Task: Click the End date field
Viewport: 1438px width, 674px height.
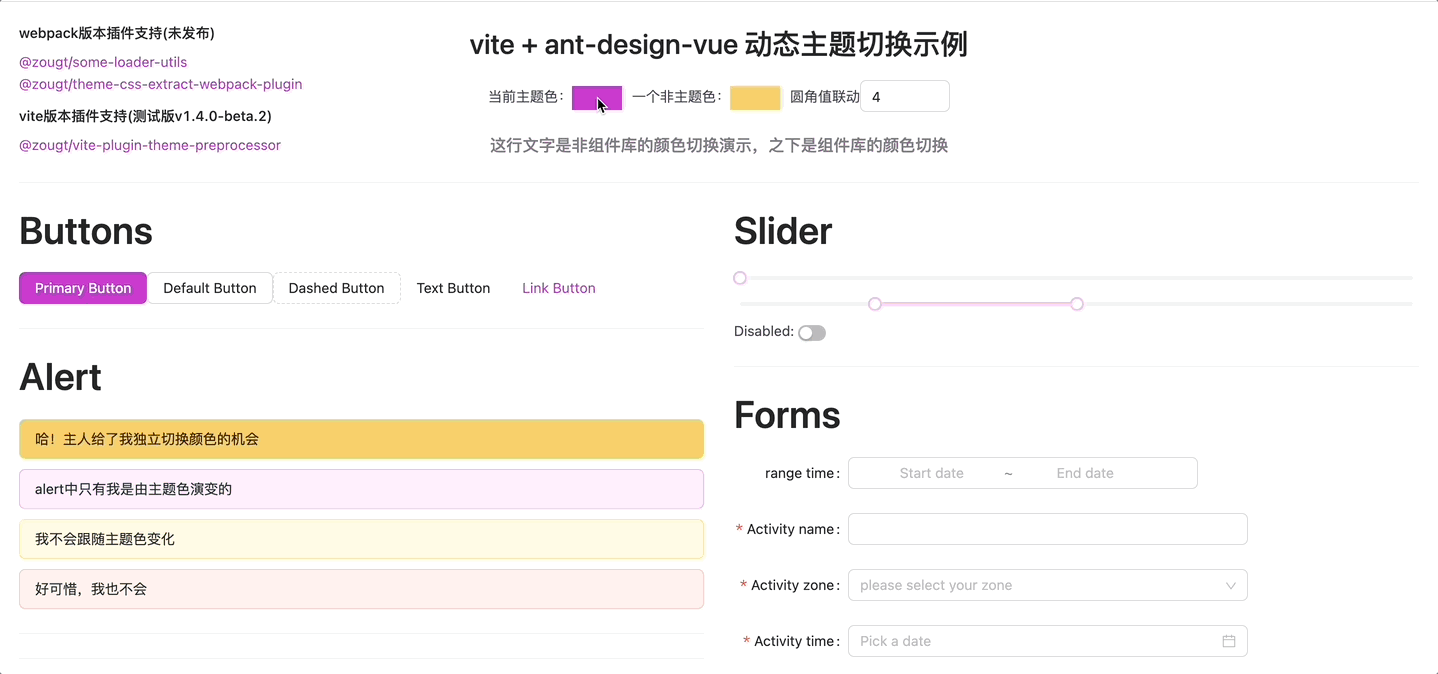Action: 1085,473
